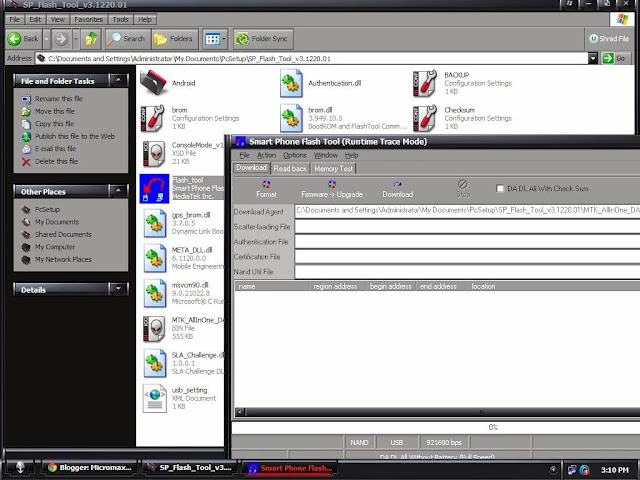Screen dimensions: 640x480
Task: Open PcSetup in Other Places
Action: click(x=47, y=209)
